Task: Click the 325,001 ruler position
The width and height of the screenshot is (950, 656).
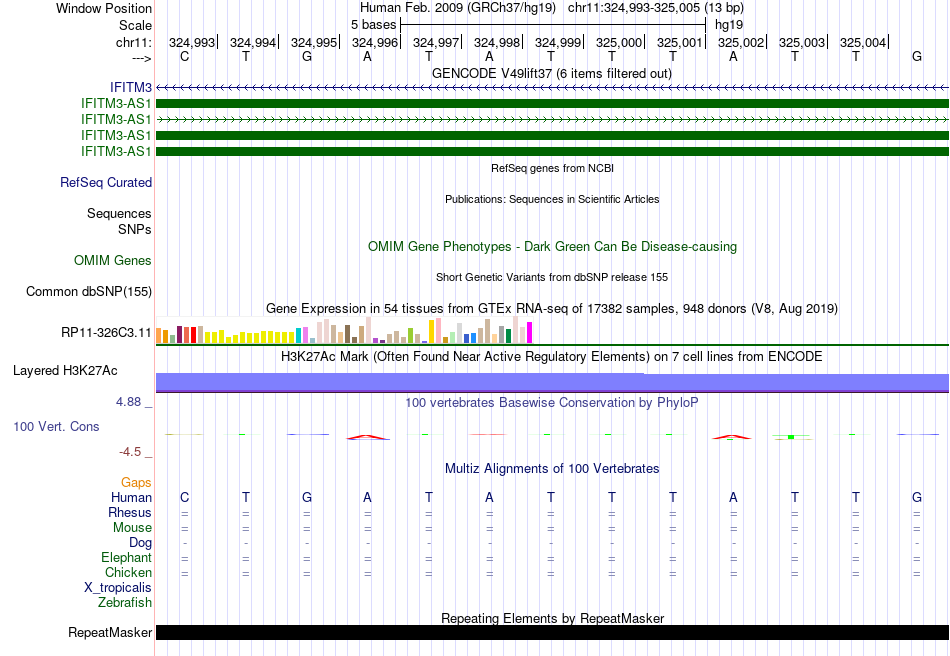Action: (x=680, y=42)
